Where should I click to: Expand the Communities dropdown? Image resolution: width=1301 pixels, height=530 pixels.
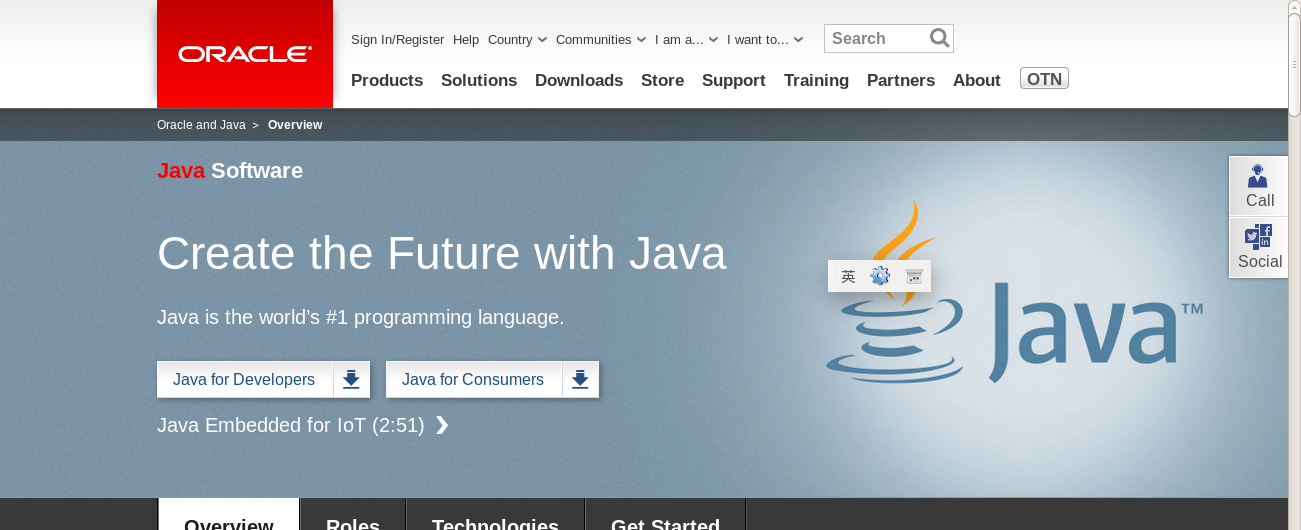click(x=600, y=40)
